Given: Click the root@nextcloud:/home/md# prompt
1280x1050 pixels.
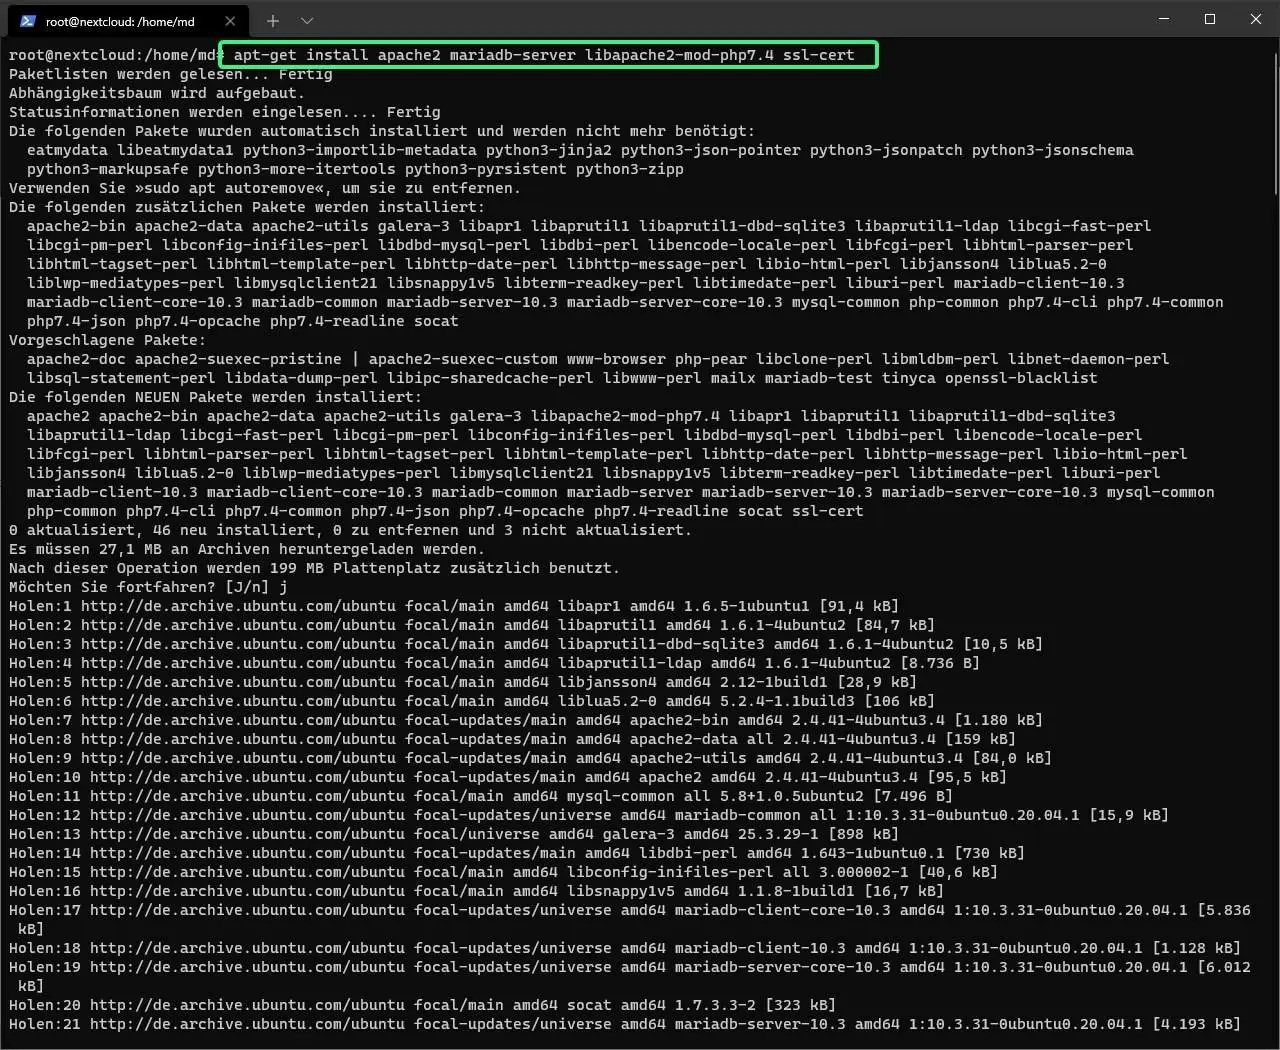Looking at the screenshot, I should tap(116, 55).
